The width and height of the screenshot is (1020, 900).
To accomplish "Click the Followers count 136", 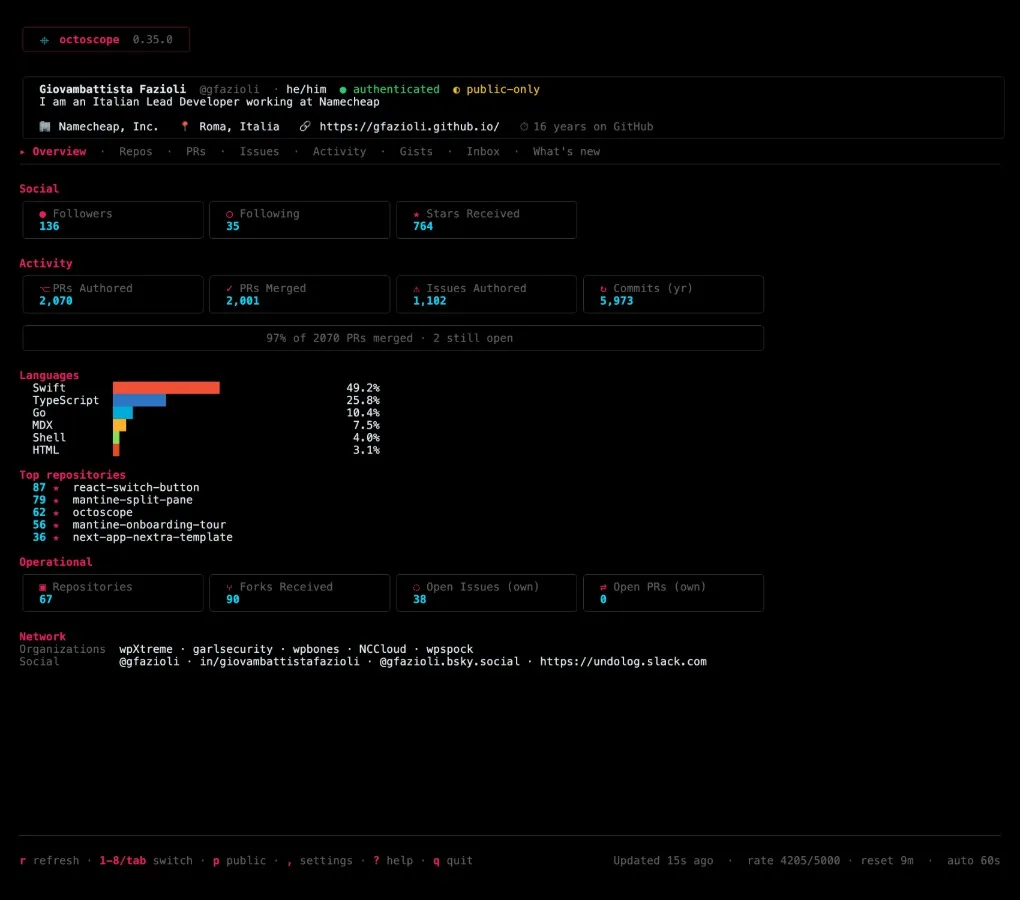I will coord(49,226).
